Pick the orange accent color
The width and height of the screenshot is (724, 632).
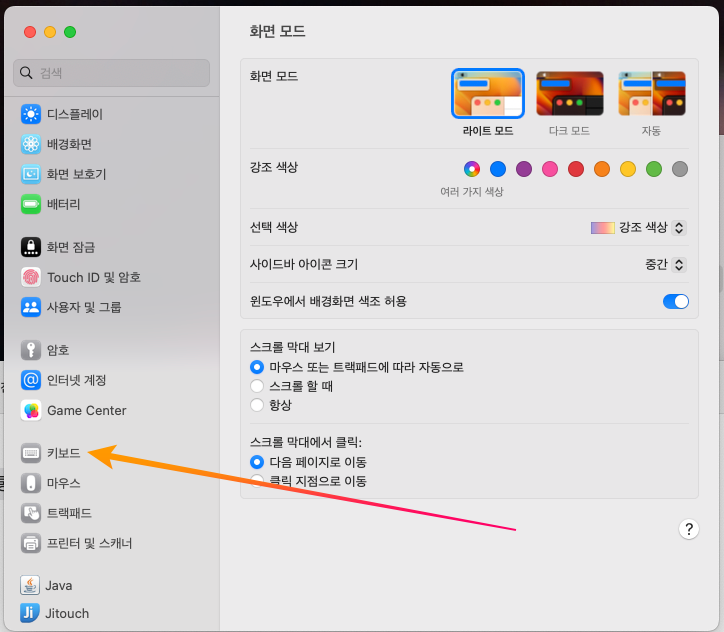pyautogui.click(x=602, y=169)
